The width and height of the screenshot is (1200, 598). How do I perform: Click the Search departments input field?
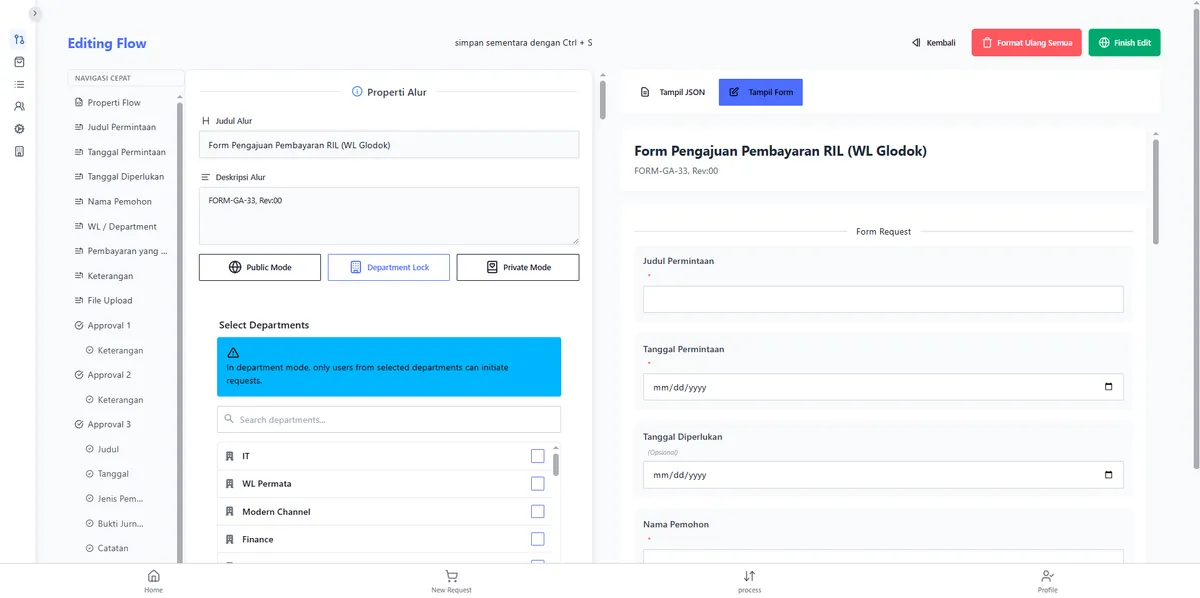tap(389, 420)
